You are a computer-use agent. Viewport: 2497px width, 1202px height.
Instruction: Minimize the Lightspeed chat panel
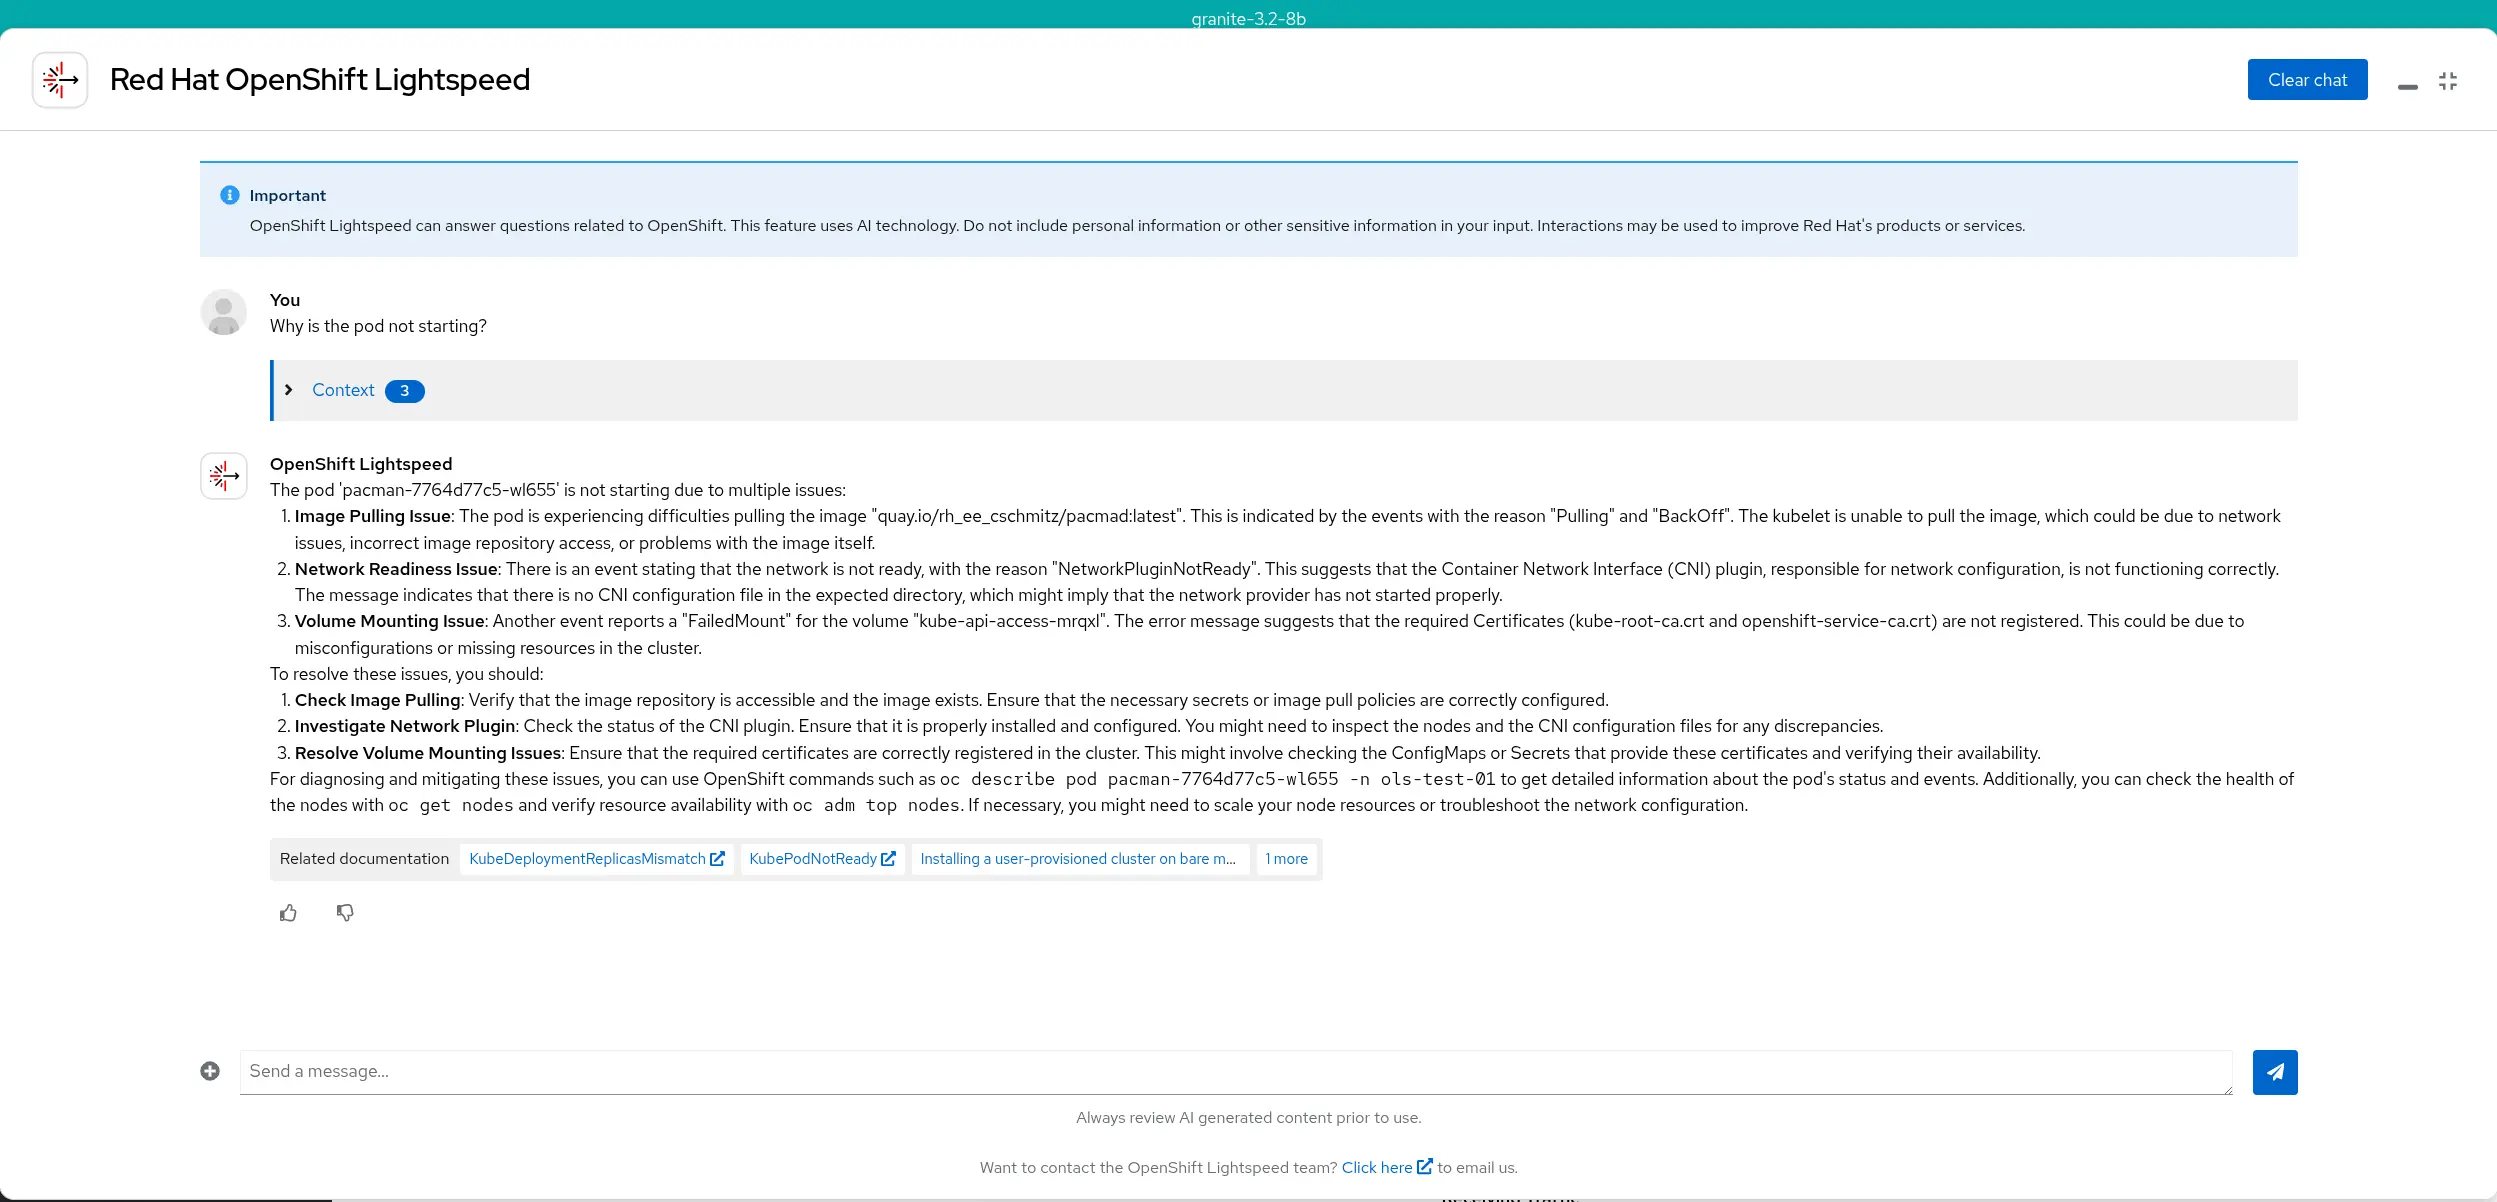tap(2408, 86)
